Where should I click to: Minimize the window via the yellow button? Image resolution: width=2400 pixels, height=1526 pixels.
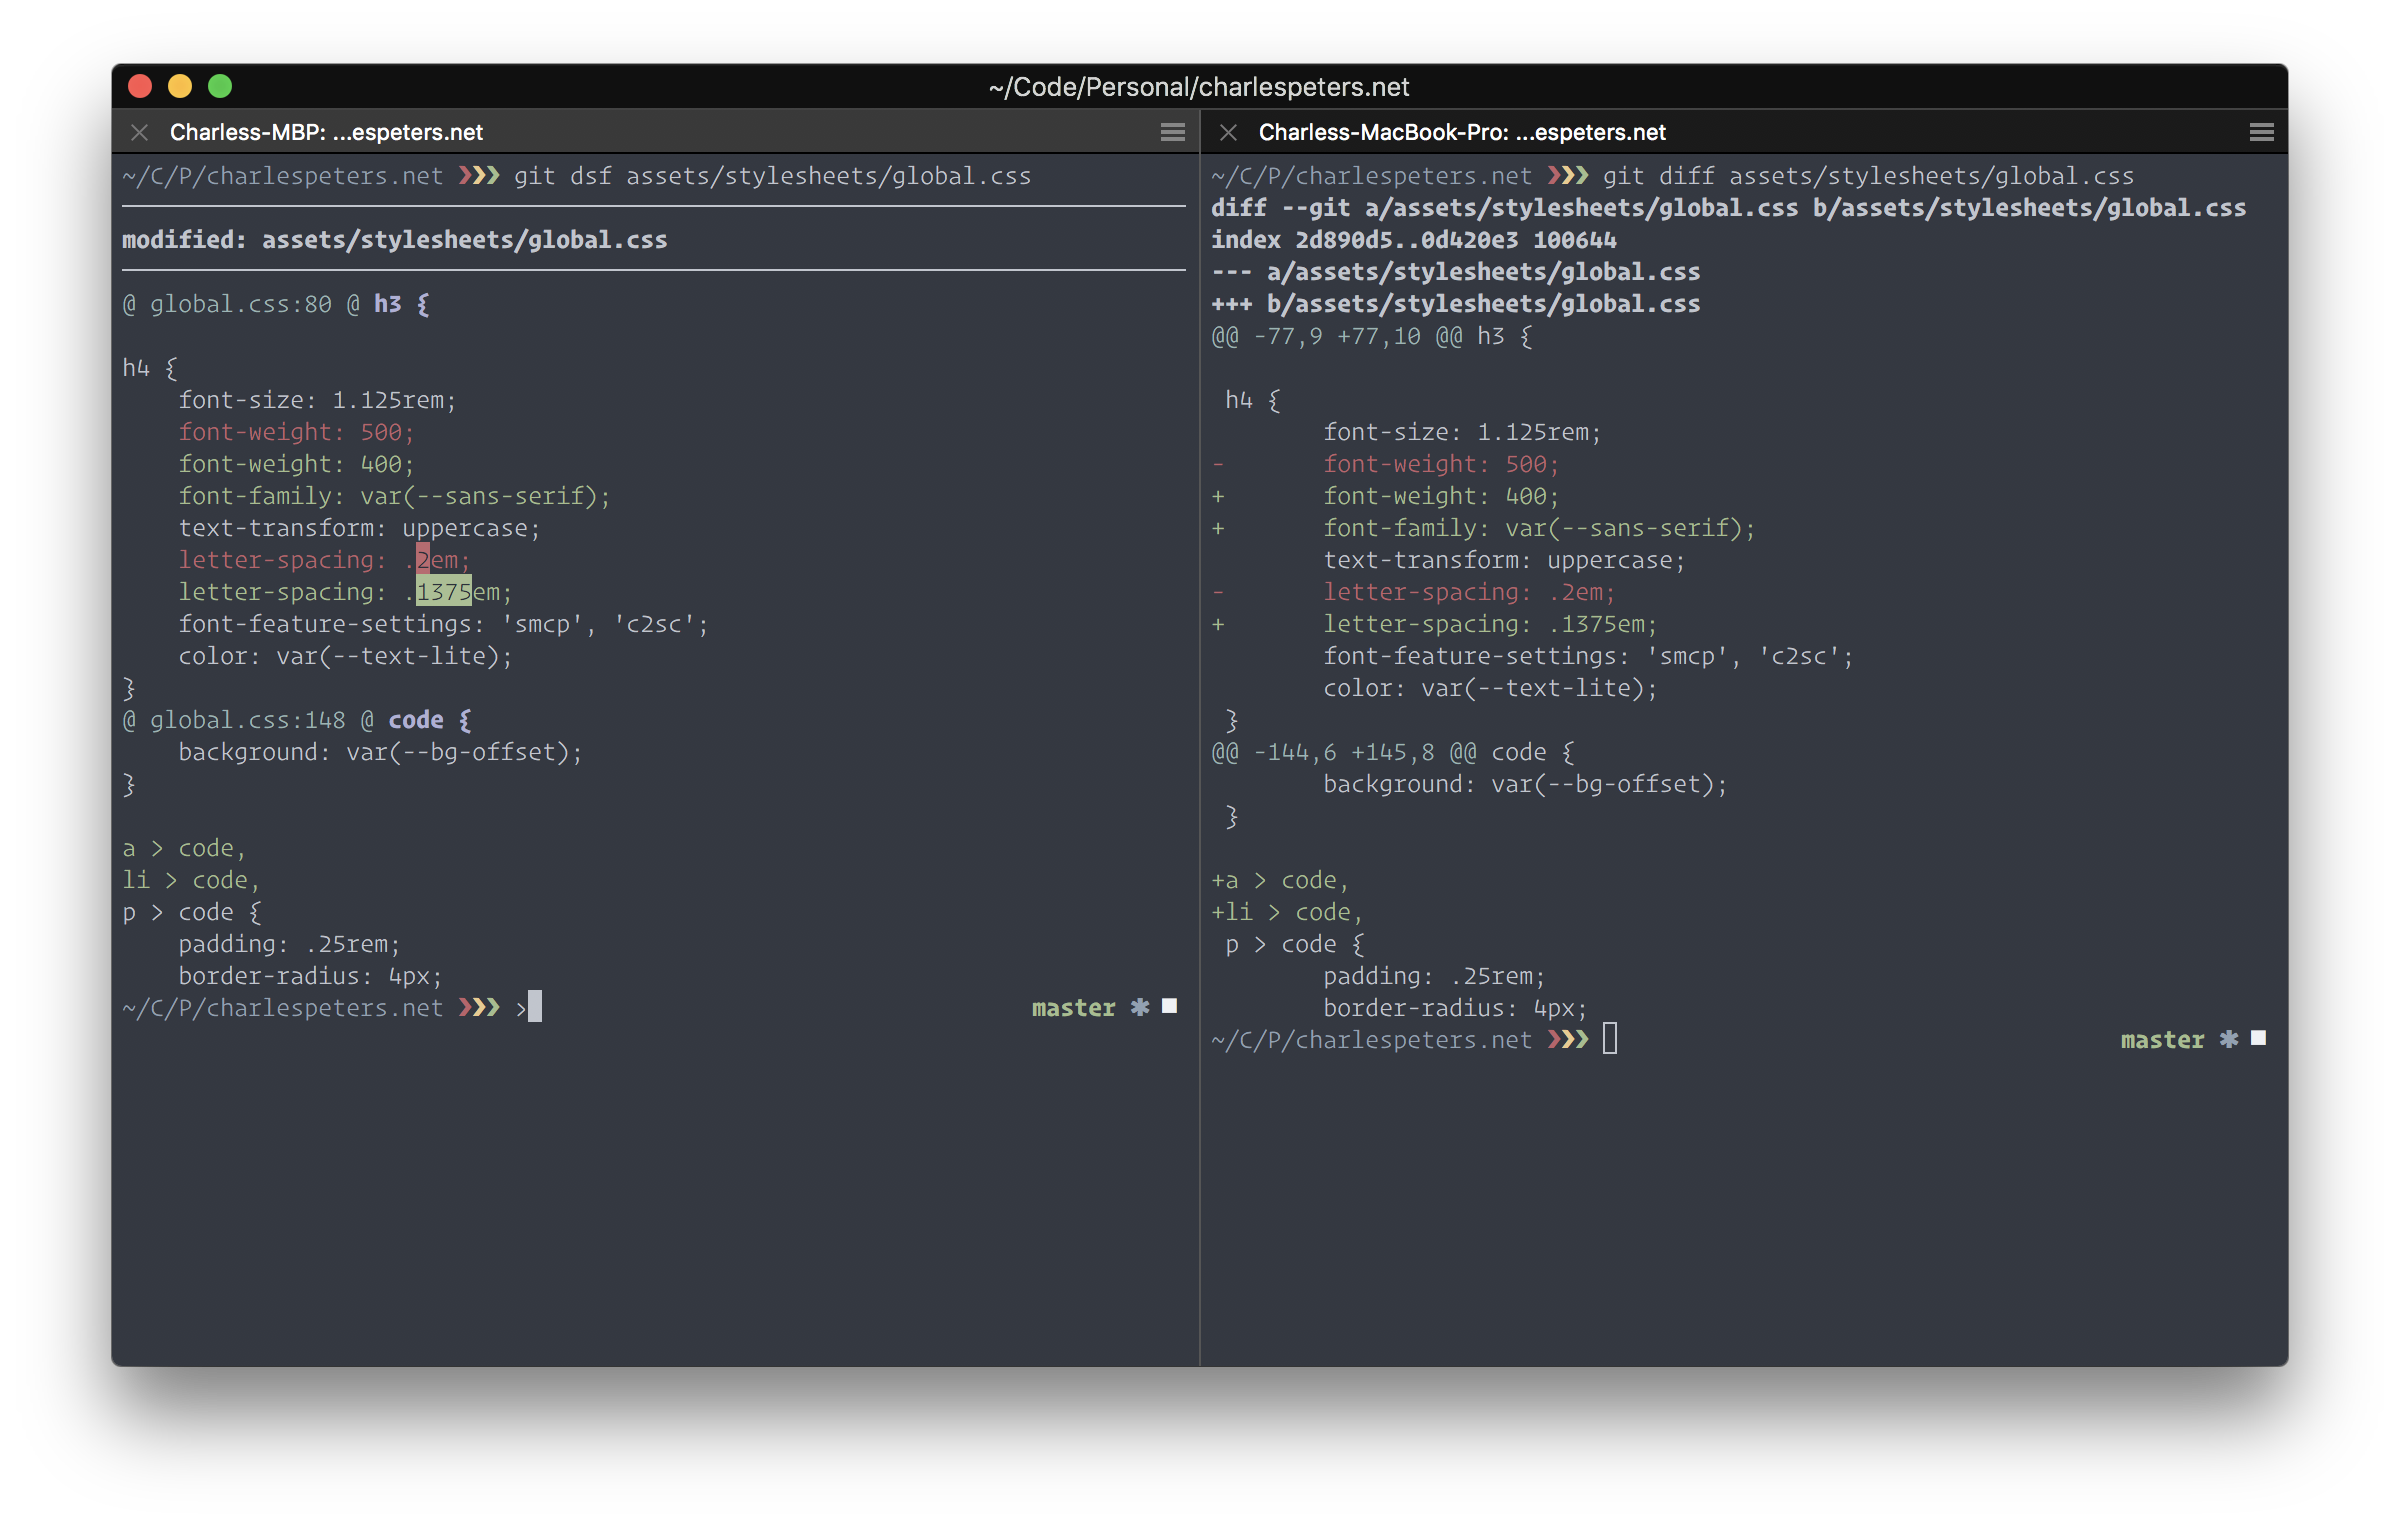[180, 86]
